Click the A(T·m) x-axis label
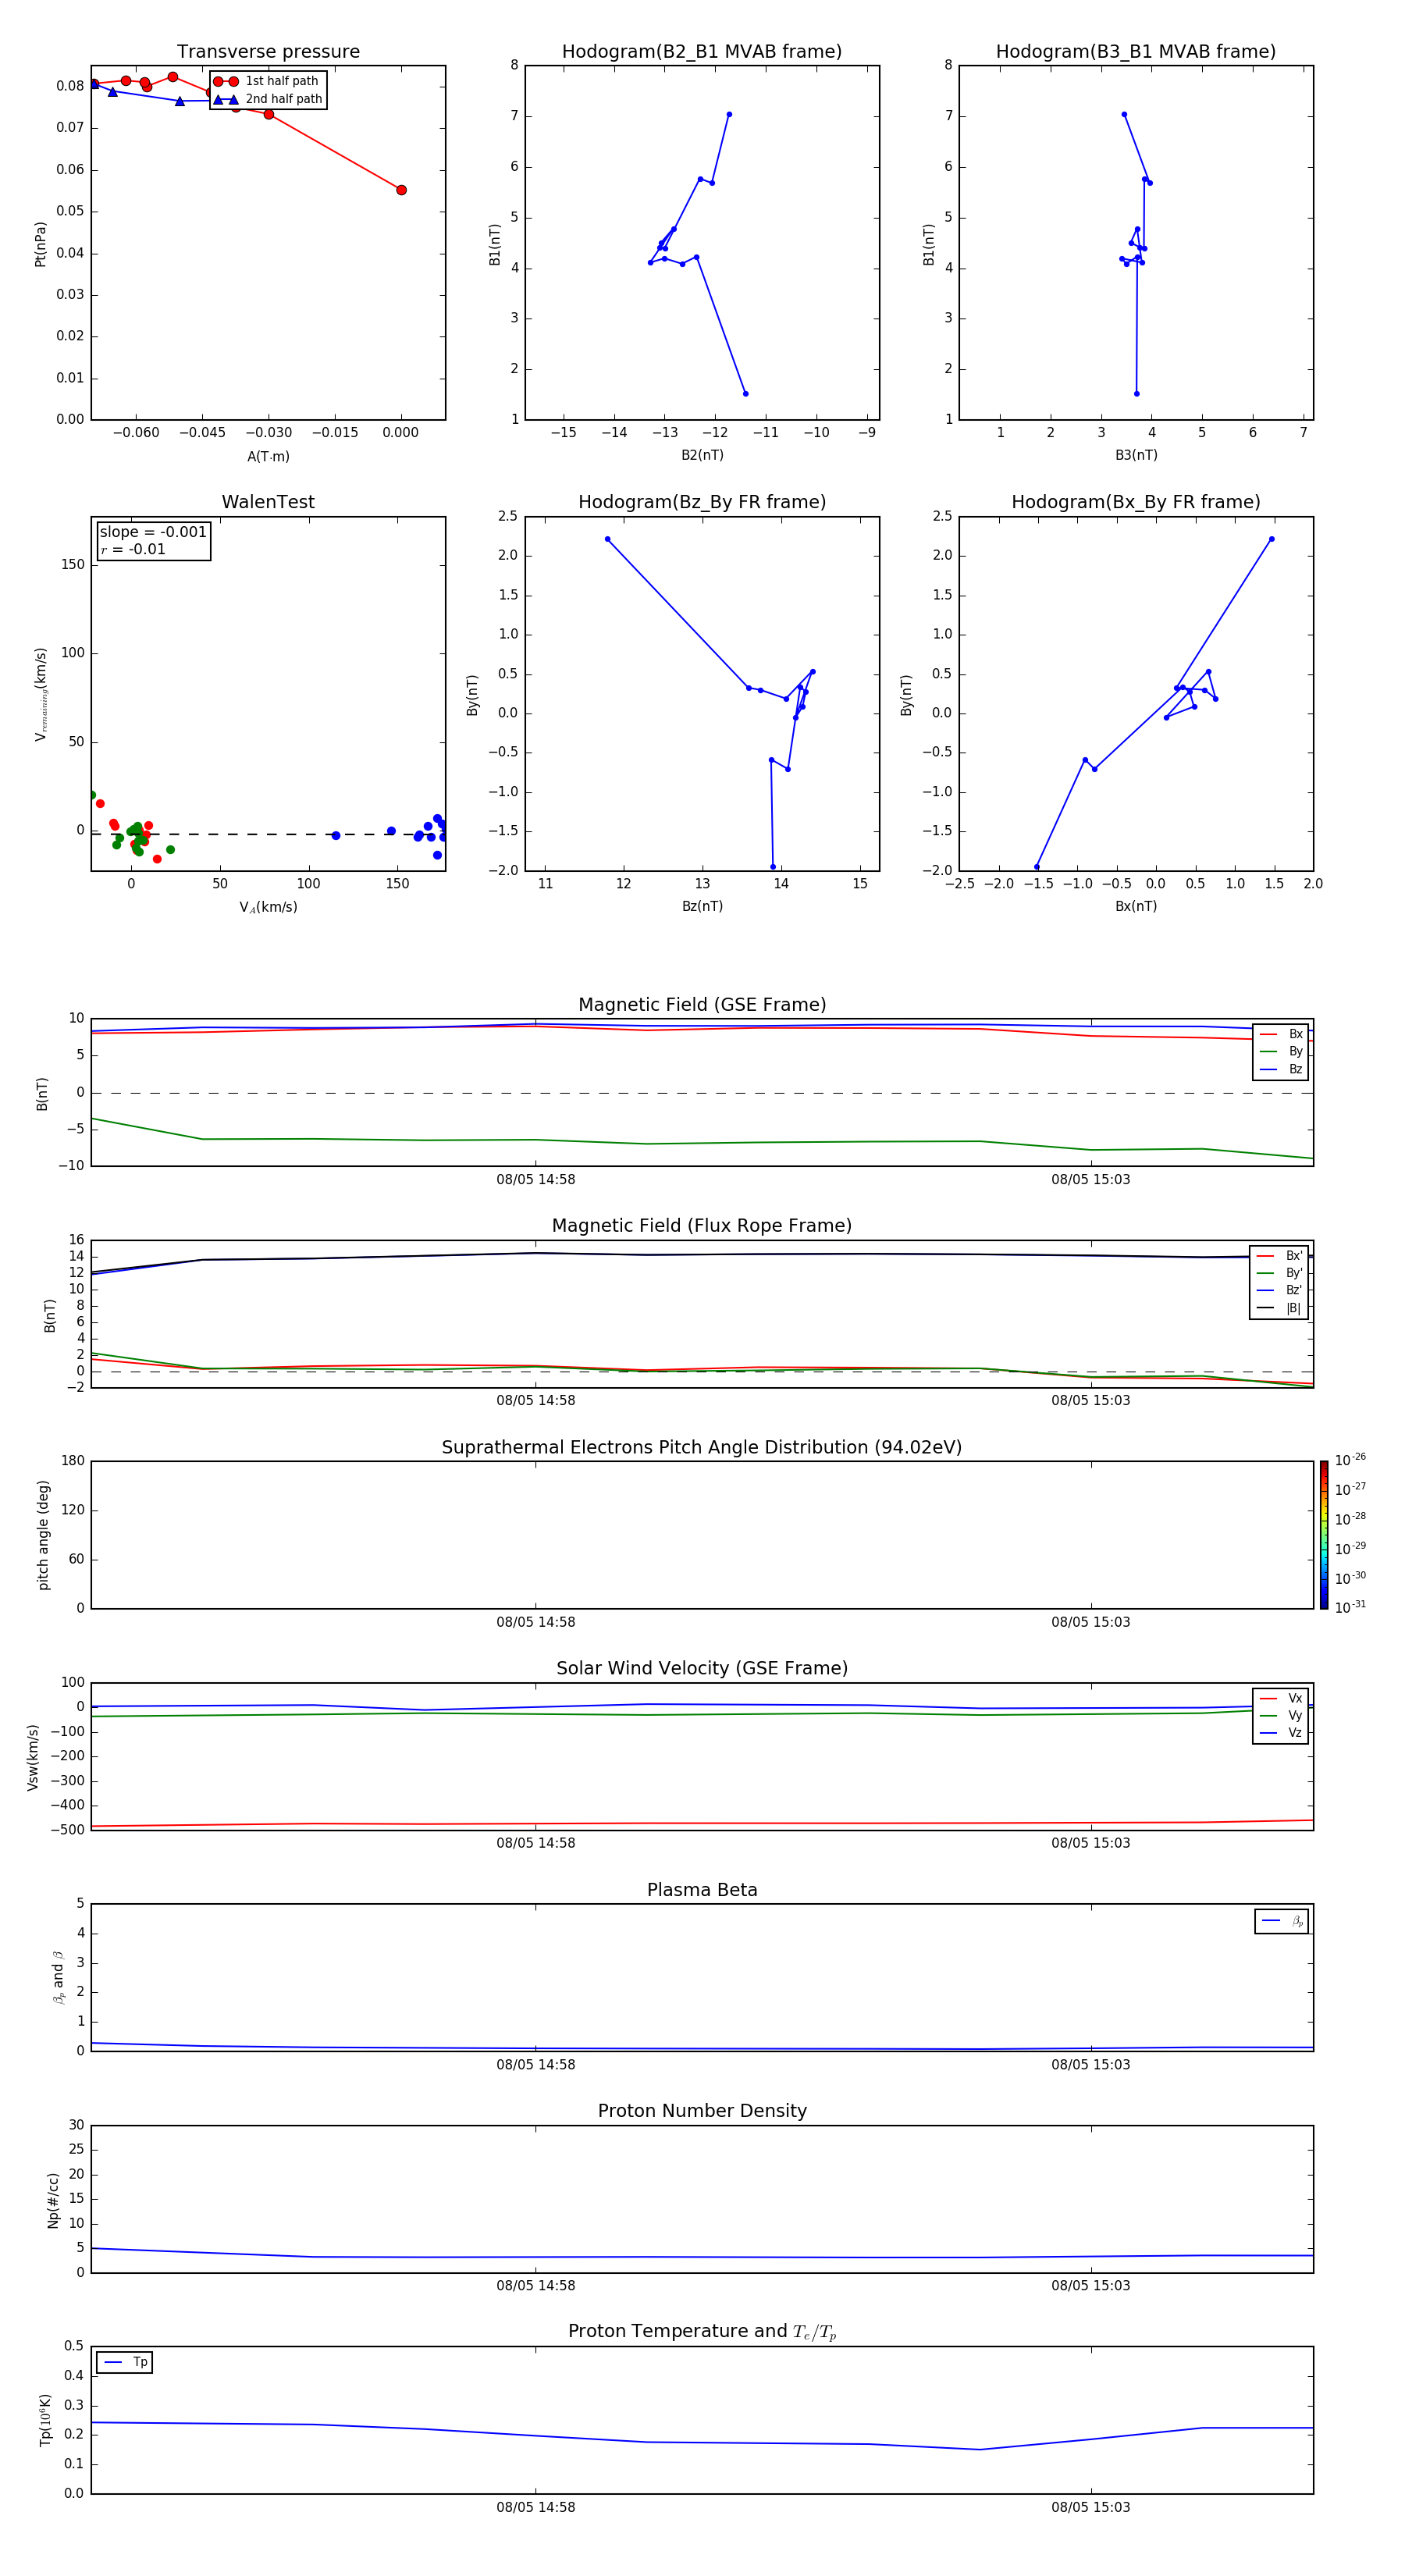The width and height of the screenshot is (1405, 2576). [268, 457]
